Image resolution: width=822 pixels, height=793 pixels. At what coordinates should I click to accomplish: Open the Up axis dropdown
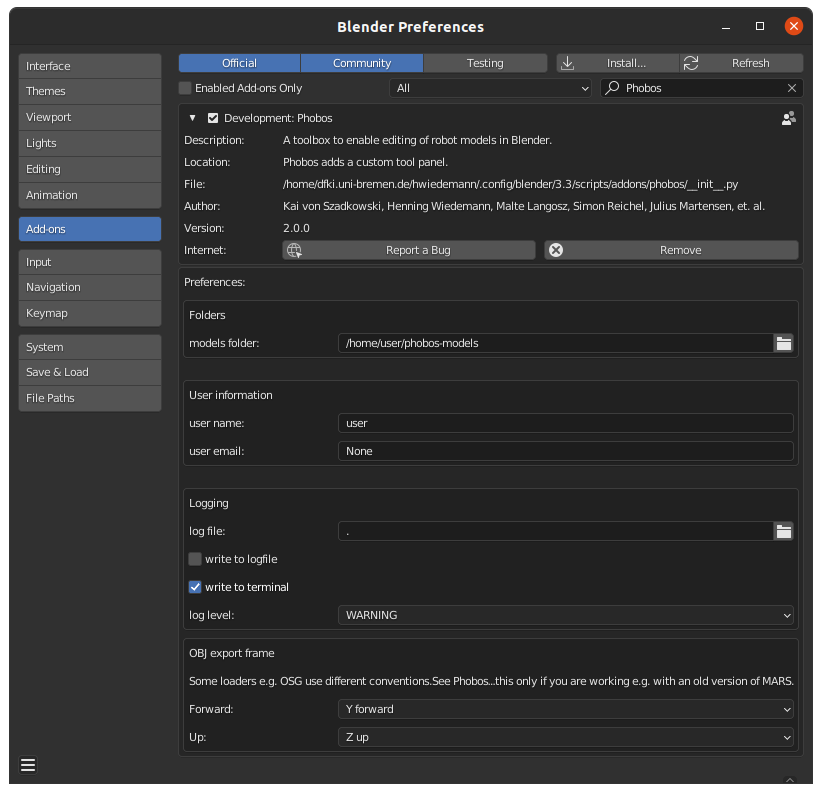click(x=566, y=737)
